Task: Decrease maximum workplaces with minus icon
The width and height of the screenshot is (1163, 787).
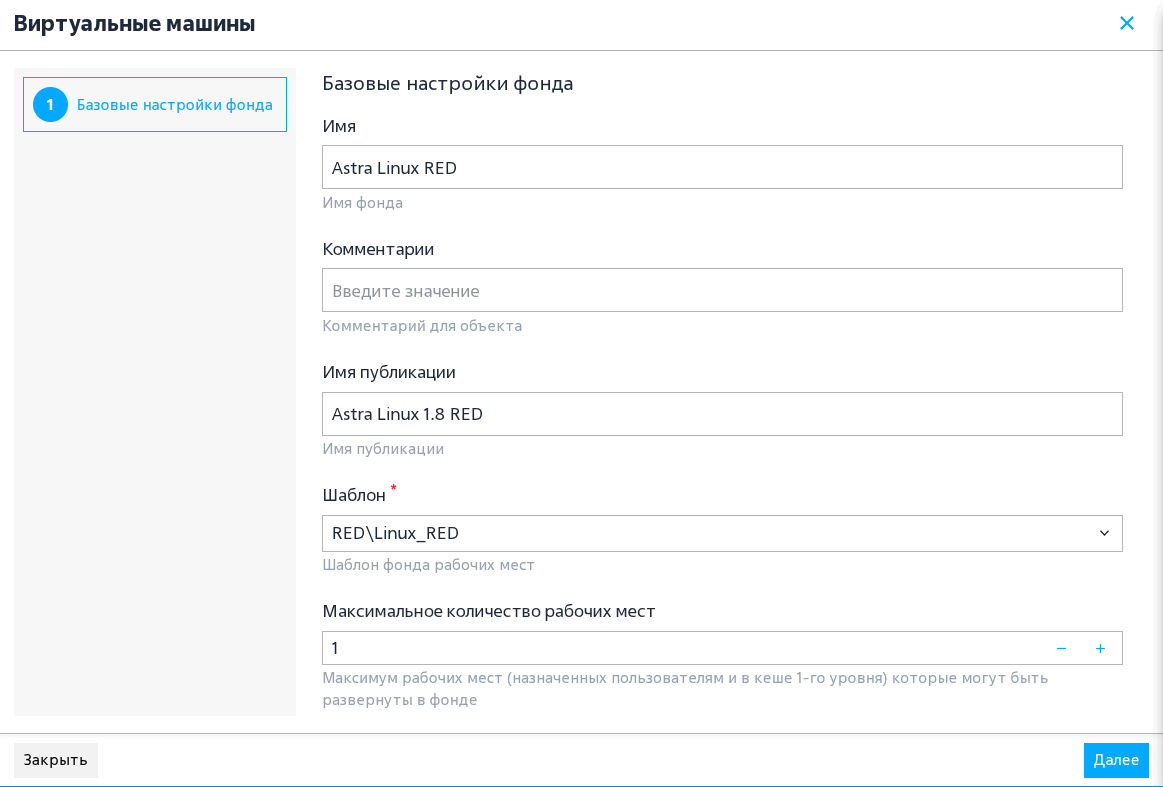Action: pyautogui.click(x=1061, y=648)
